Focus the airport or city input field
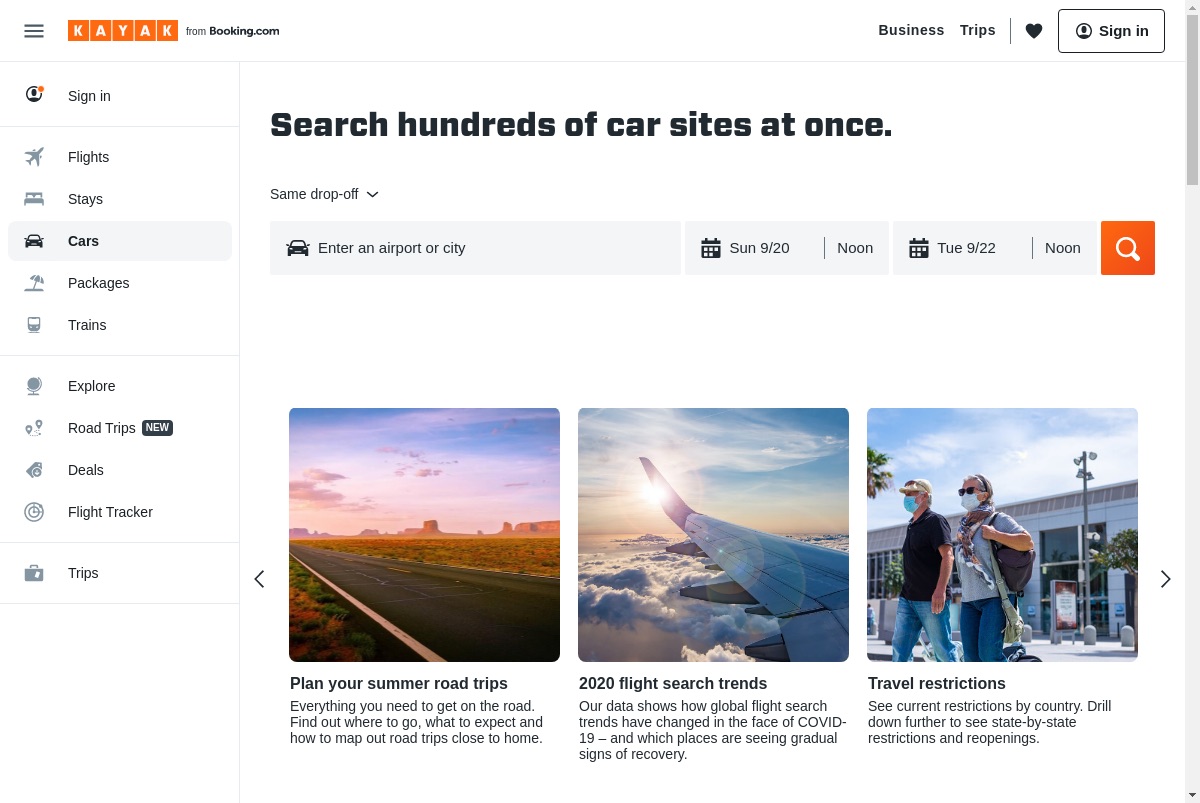 475,248
